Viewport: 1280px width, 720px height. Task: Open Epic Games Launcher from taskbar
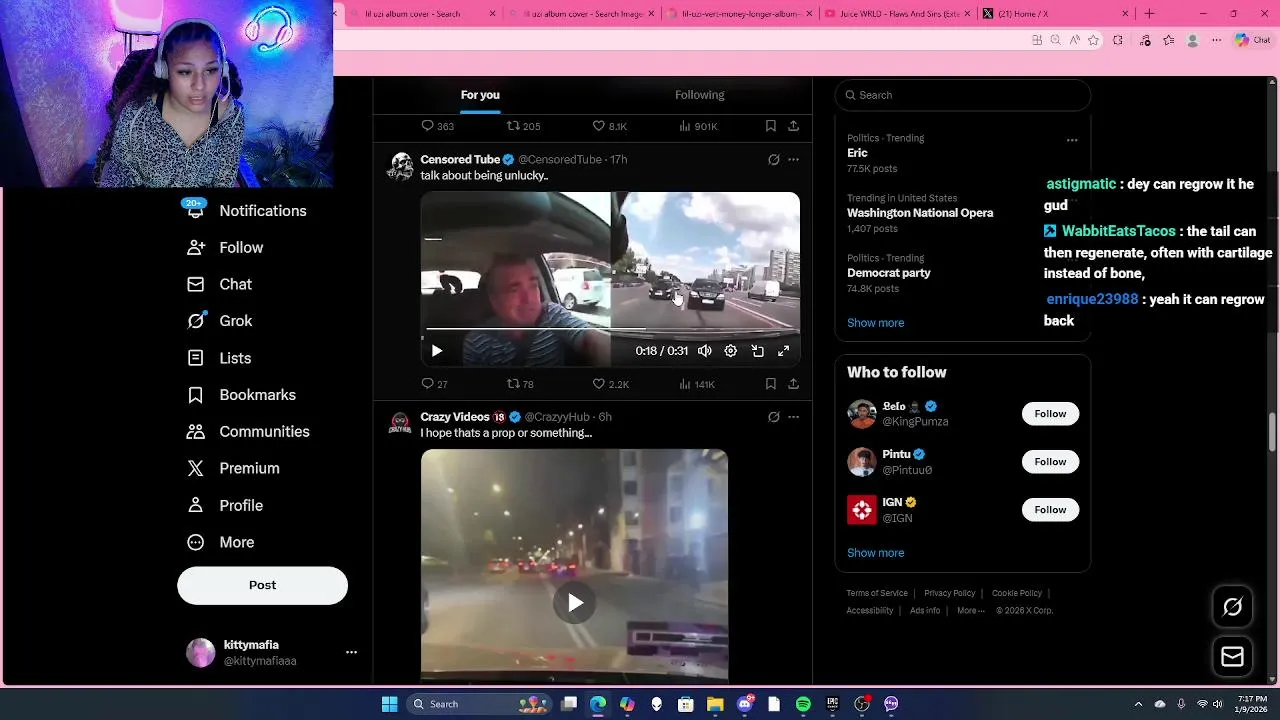(x=832, y=704)
